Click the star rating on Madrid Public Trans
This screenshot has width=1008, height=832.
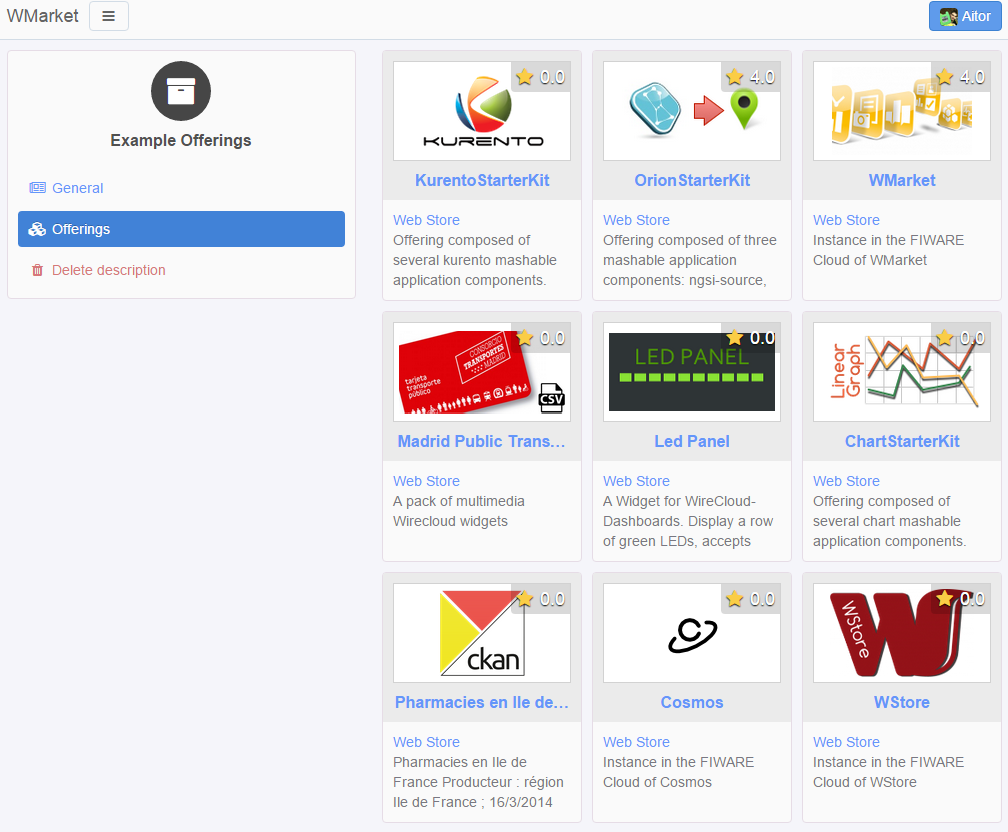tap(541, 338)
